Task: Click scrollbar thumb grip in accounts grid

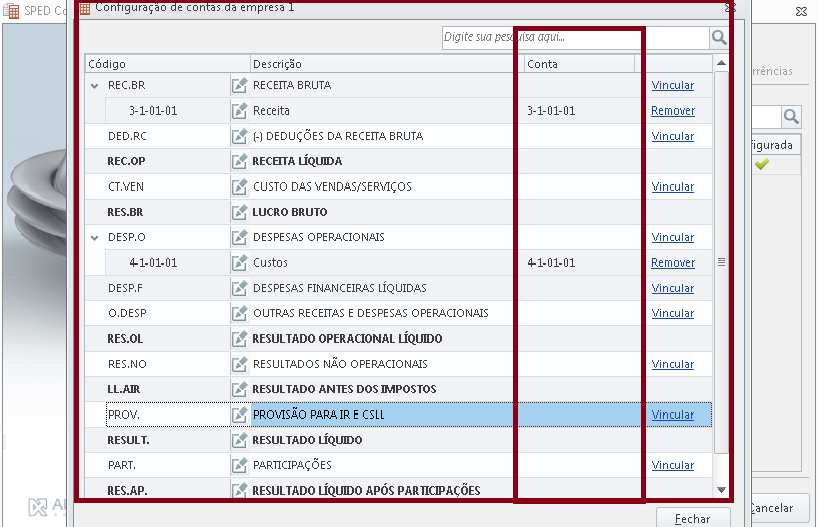Action: 721,262
